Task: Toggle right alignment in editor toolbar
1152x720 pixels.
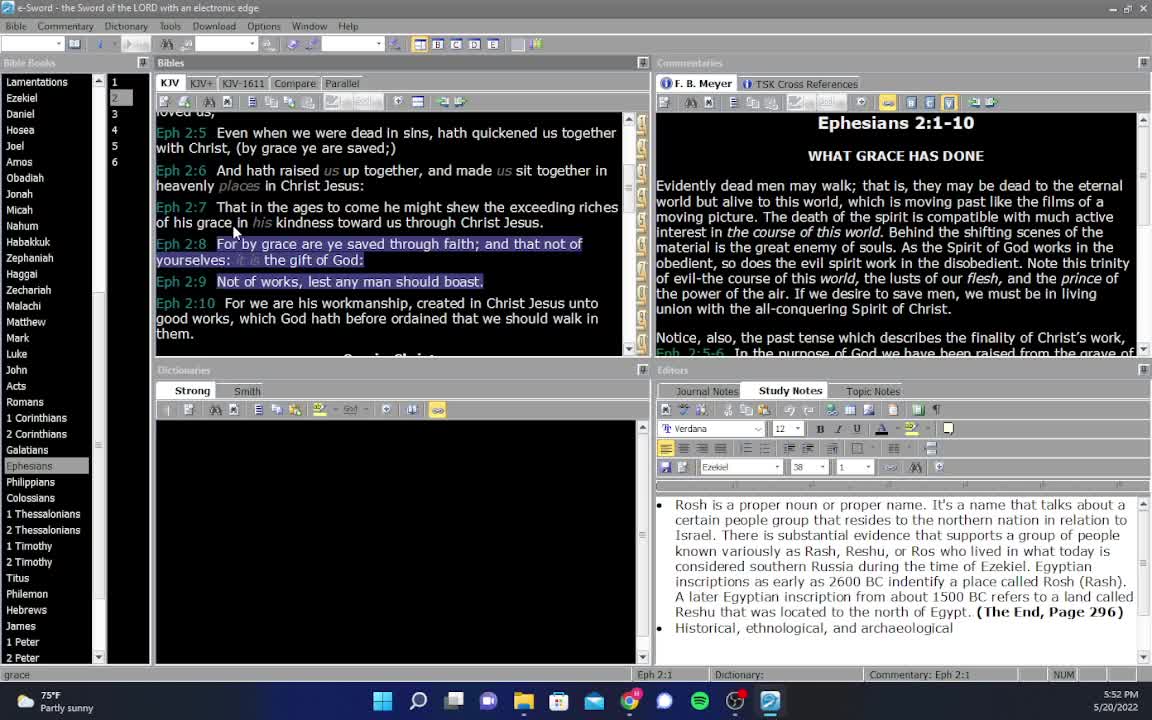Action: click(702, 448)
